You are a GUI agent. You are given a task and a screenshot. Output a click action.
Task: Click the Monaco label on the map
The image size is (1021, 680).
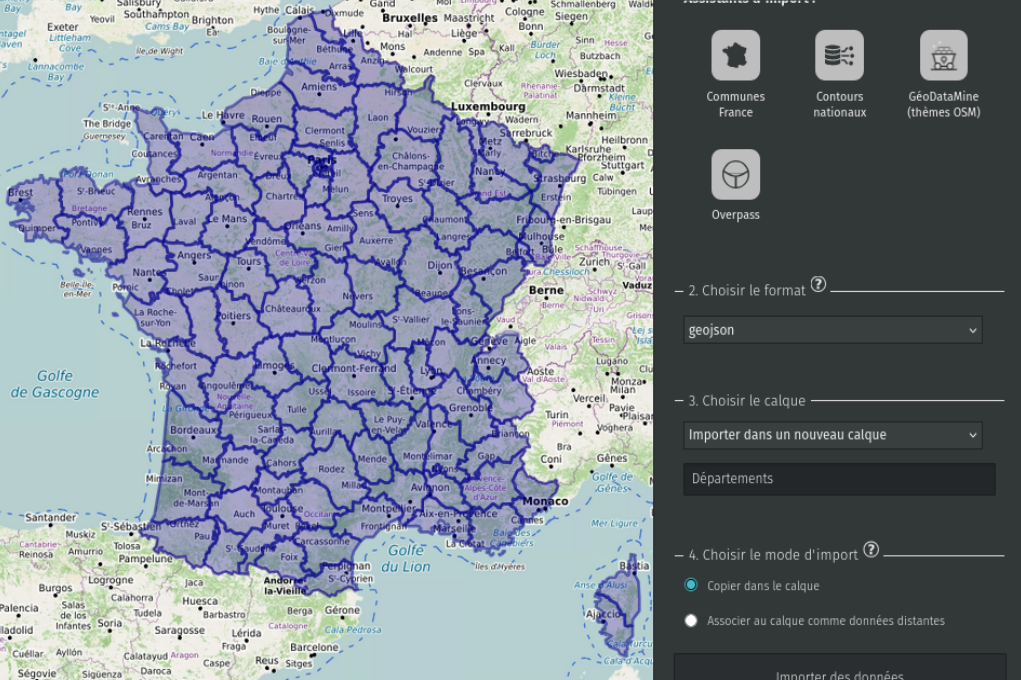click(545, 501)
